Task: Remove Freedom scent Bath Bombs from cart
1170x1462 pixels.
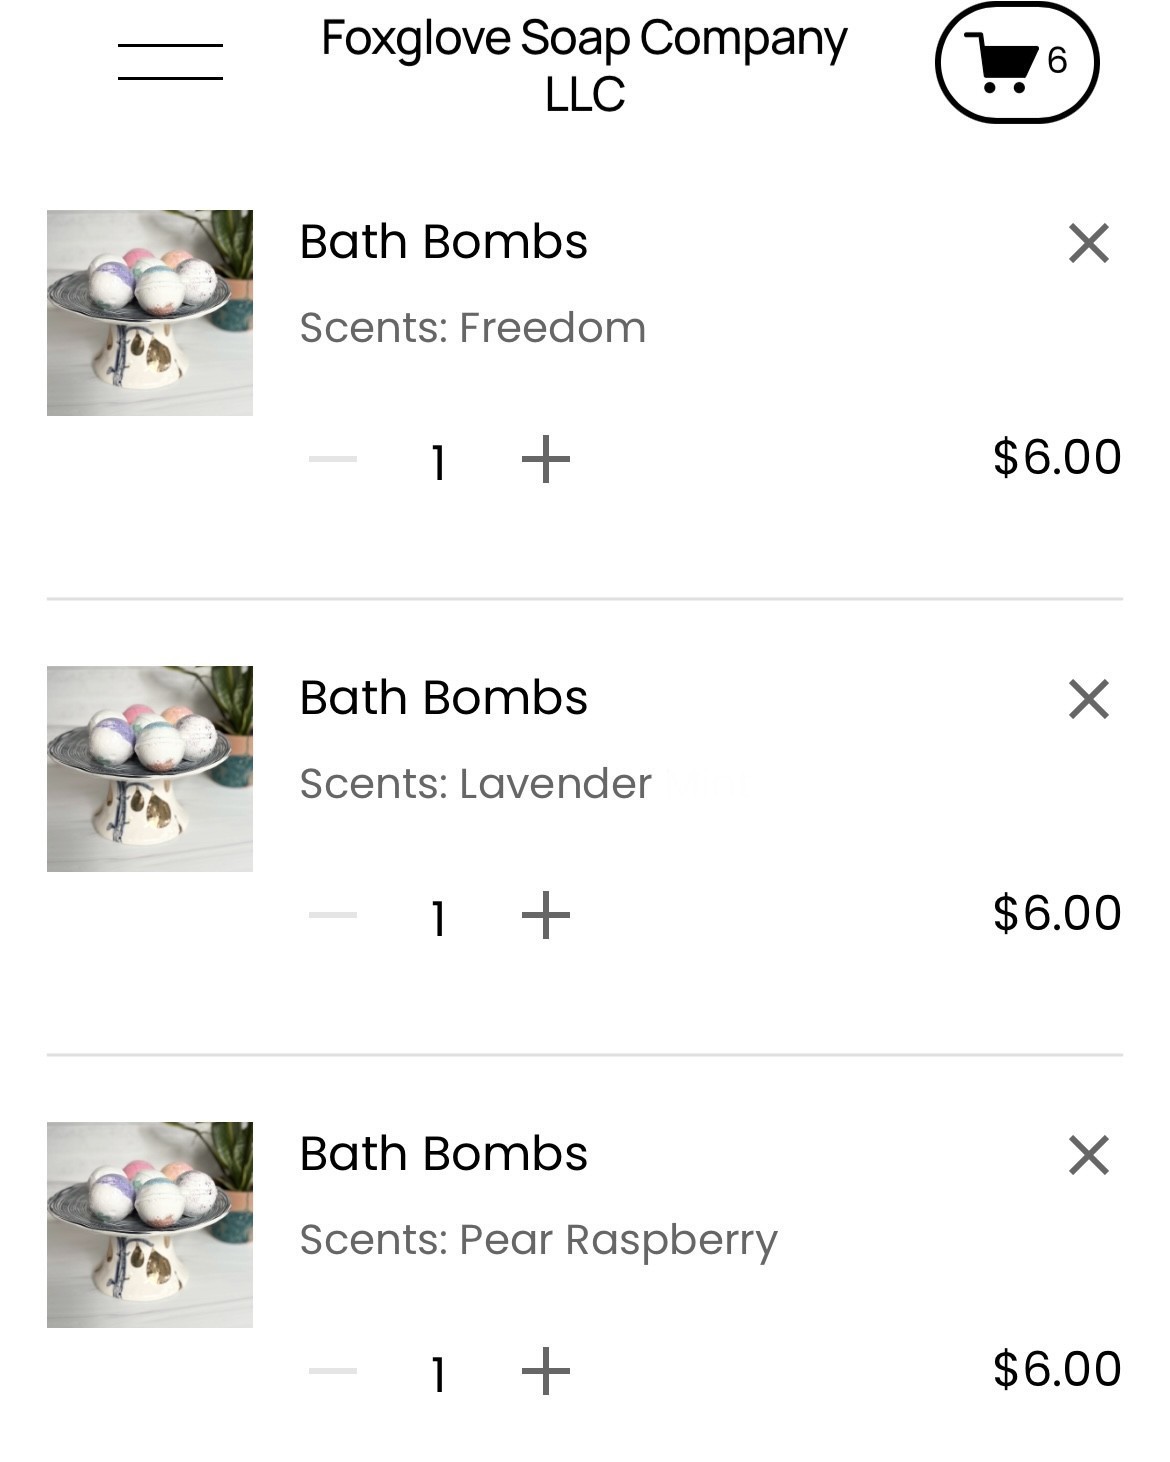Action: pyautogui.click(x=1088, y=243)
